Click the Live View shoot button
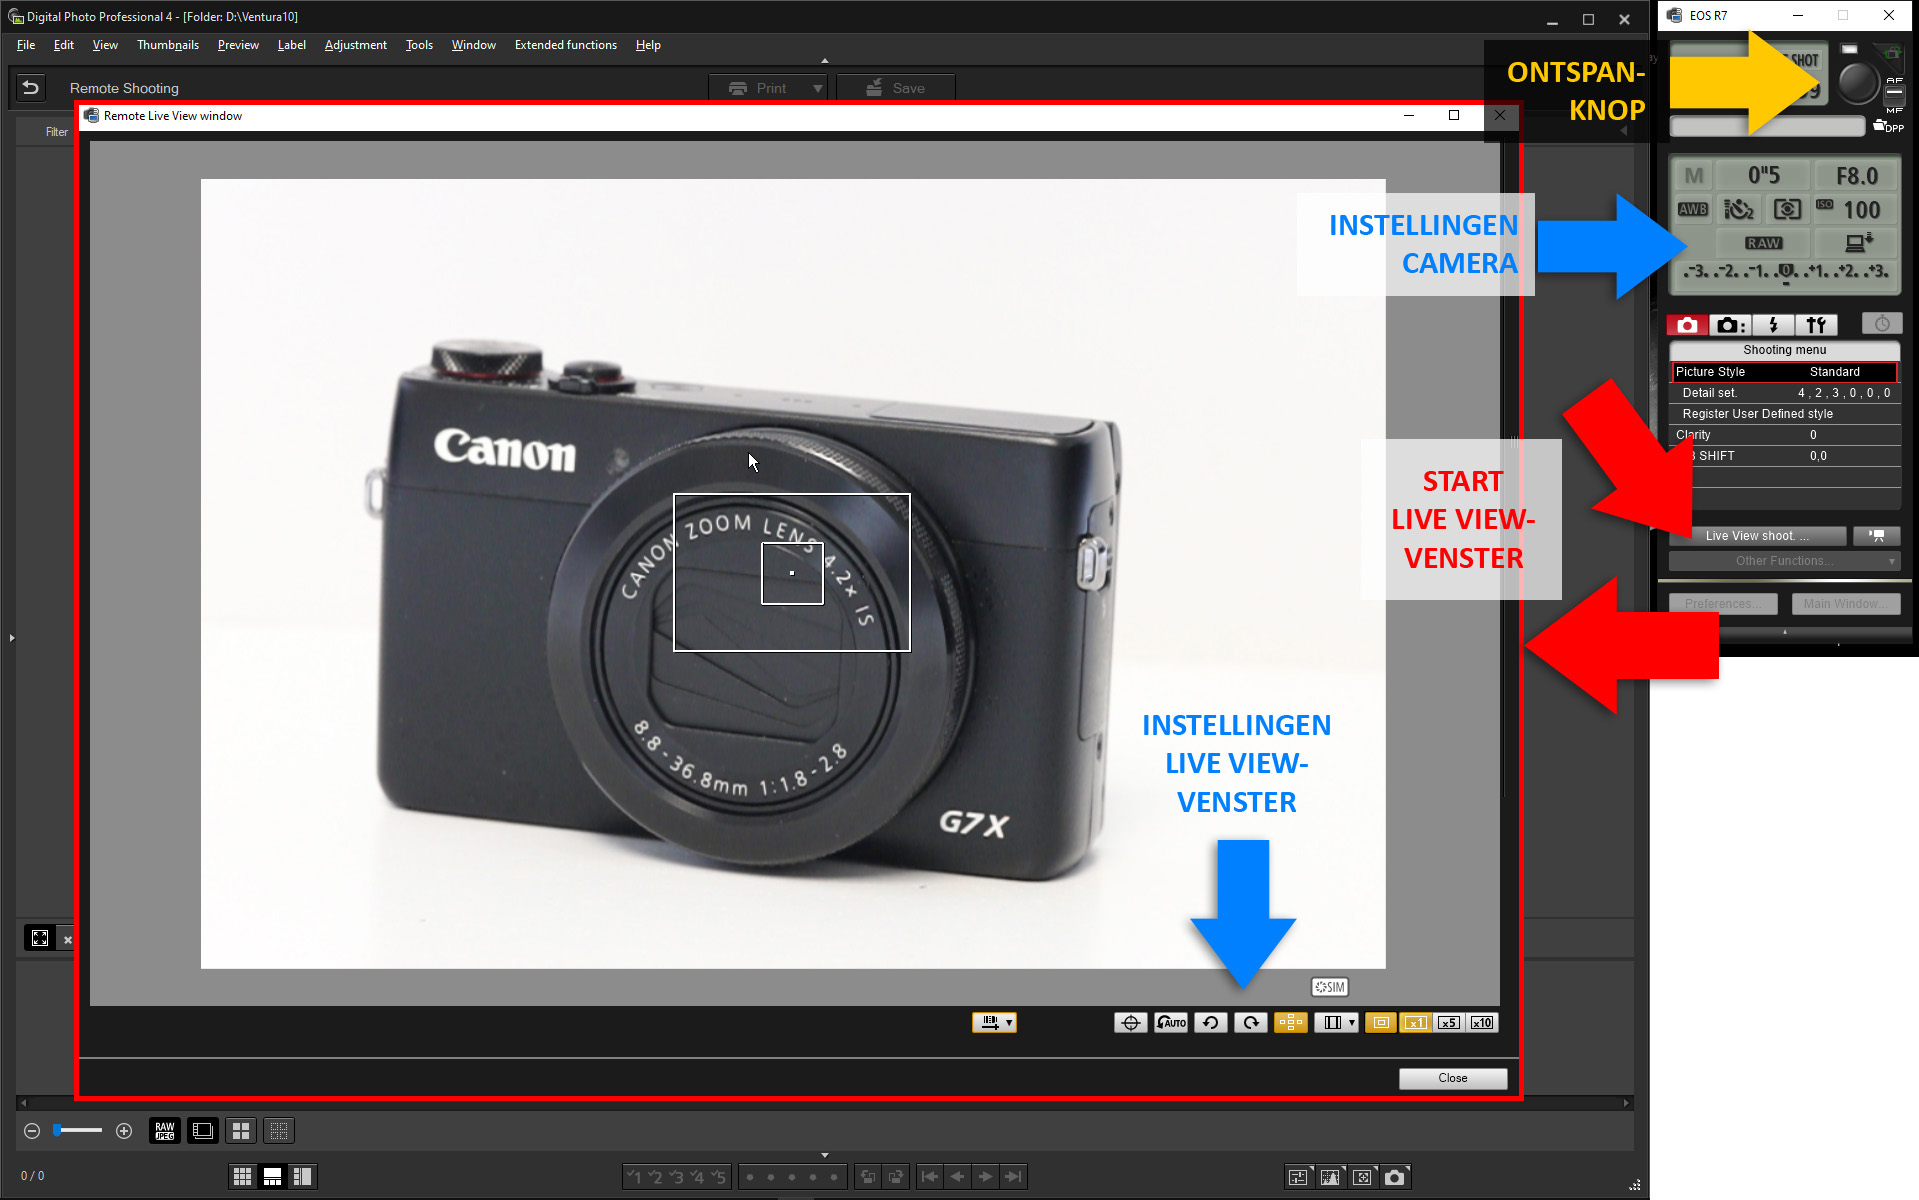 (x=1757, y=536)
